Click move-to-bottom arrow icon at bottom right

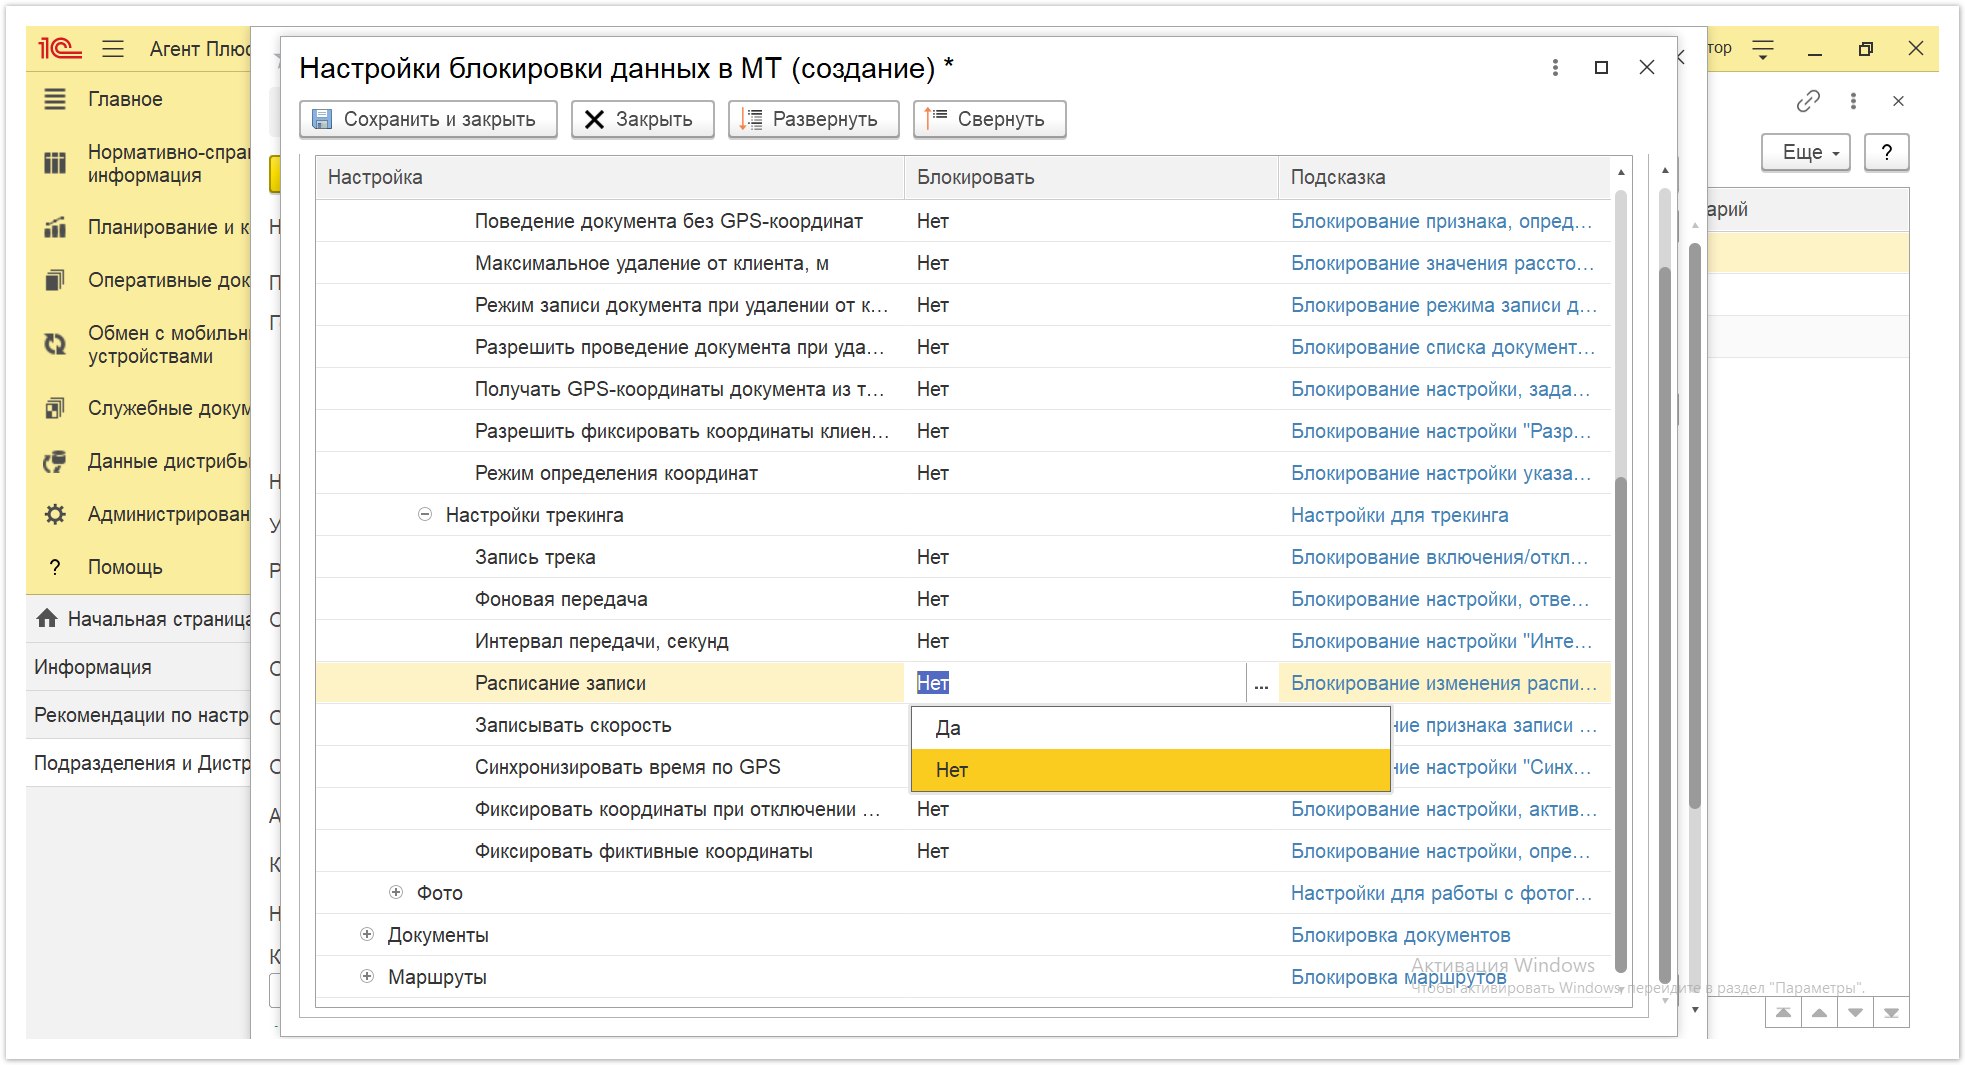pos(1891,1013)
